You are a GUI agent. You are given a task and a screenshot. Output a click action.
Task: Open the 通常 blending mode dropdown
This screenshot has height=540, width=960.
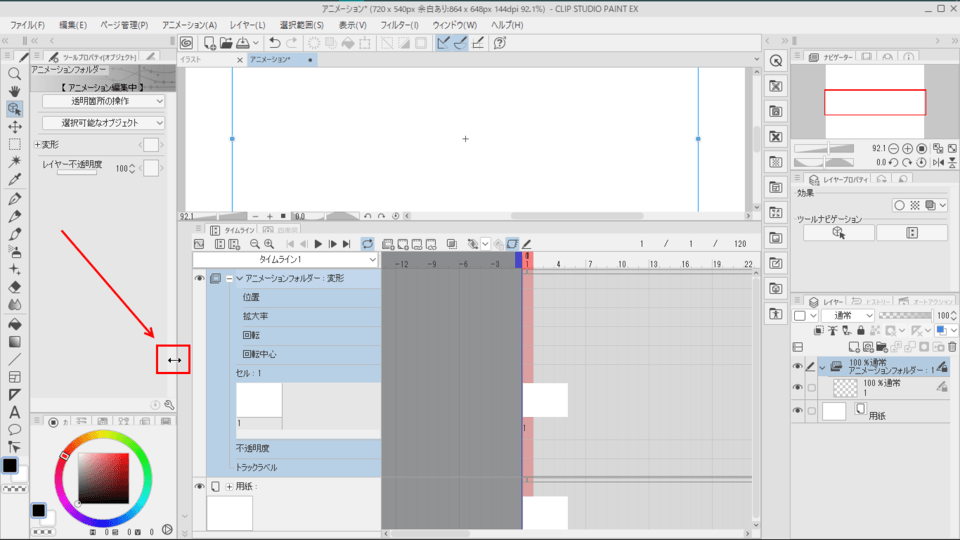pos(847,315)
